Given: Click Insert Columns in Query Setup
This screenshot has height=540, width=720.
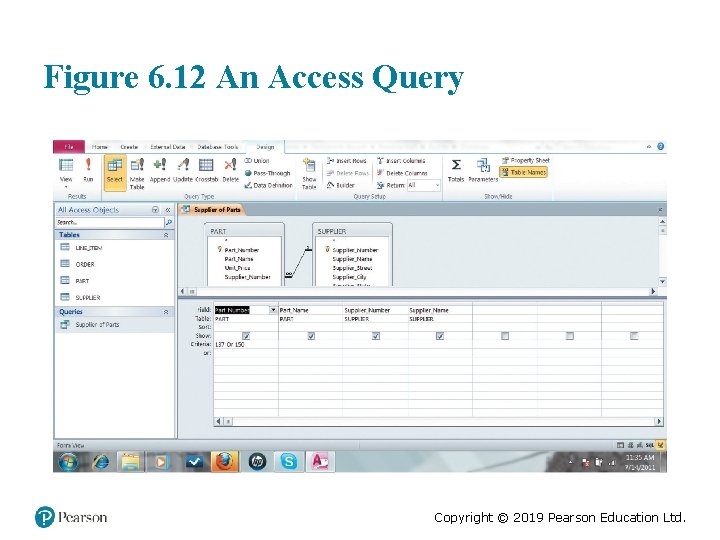Looking at the screenshot, I should click(401, 161).
